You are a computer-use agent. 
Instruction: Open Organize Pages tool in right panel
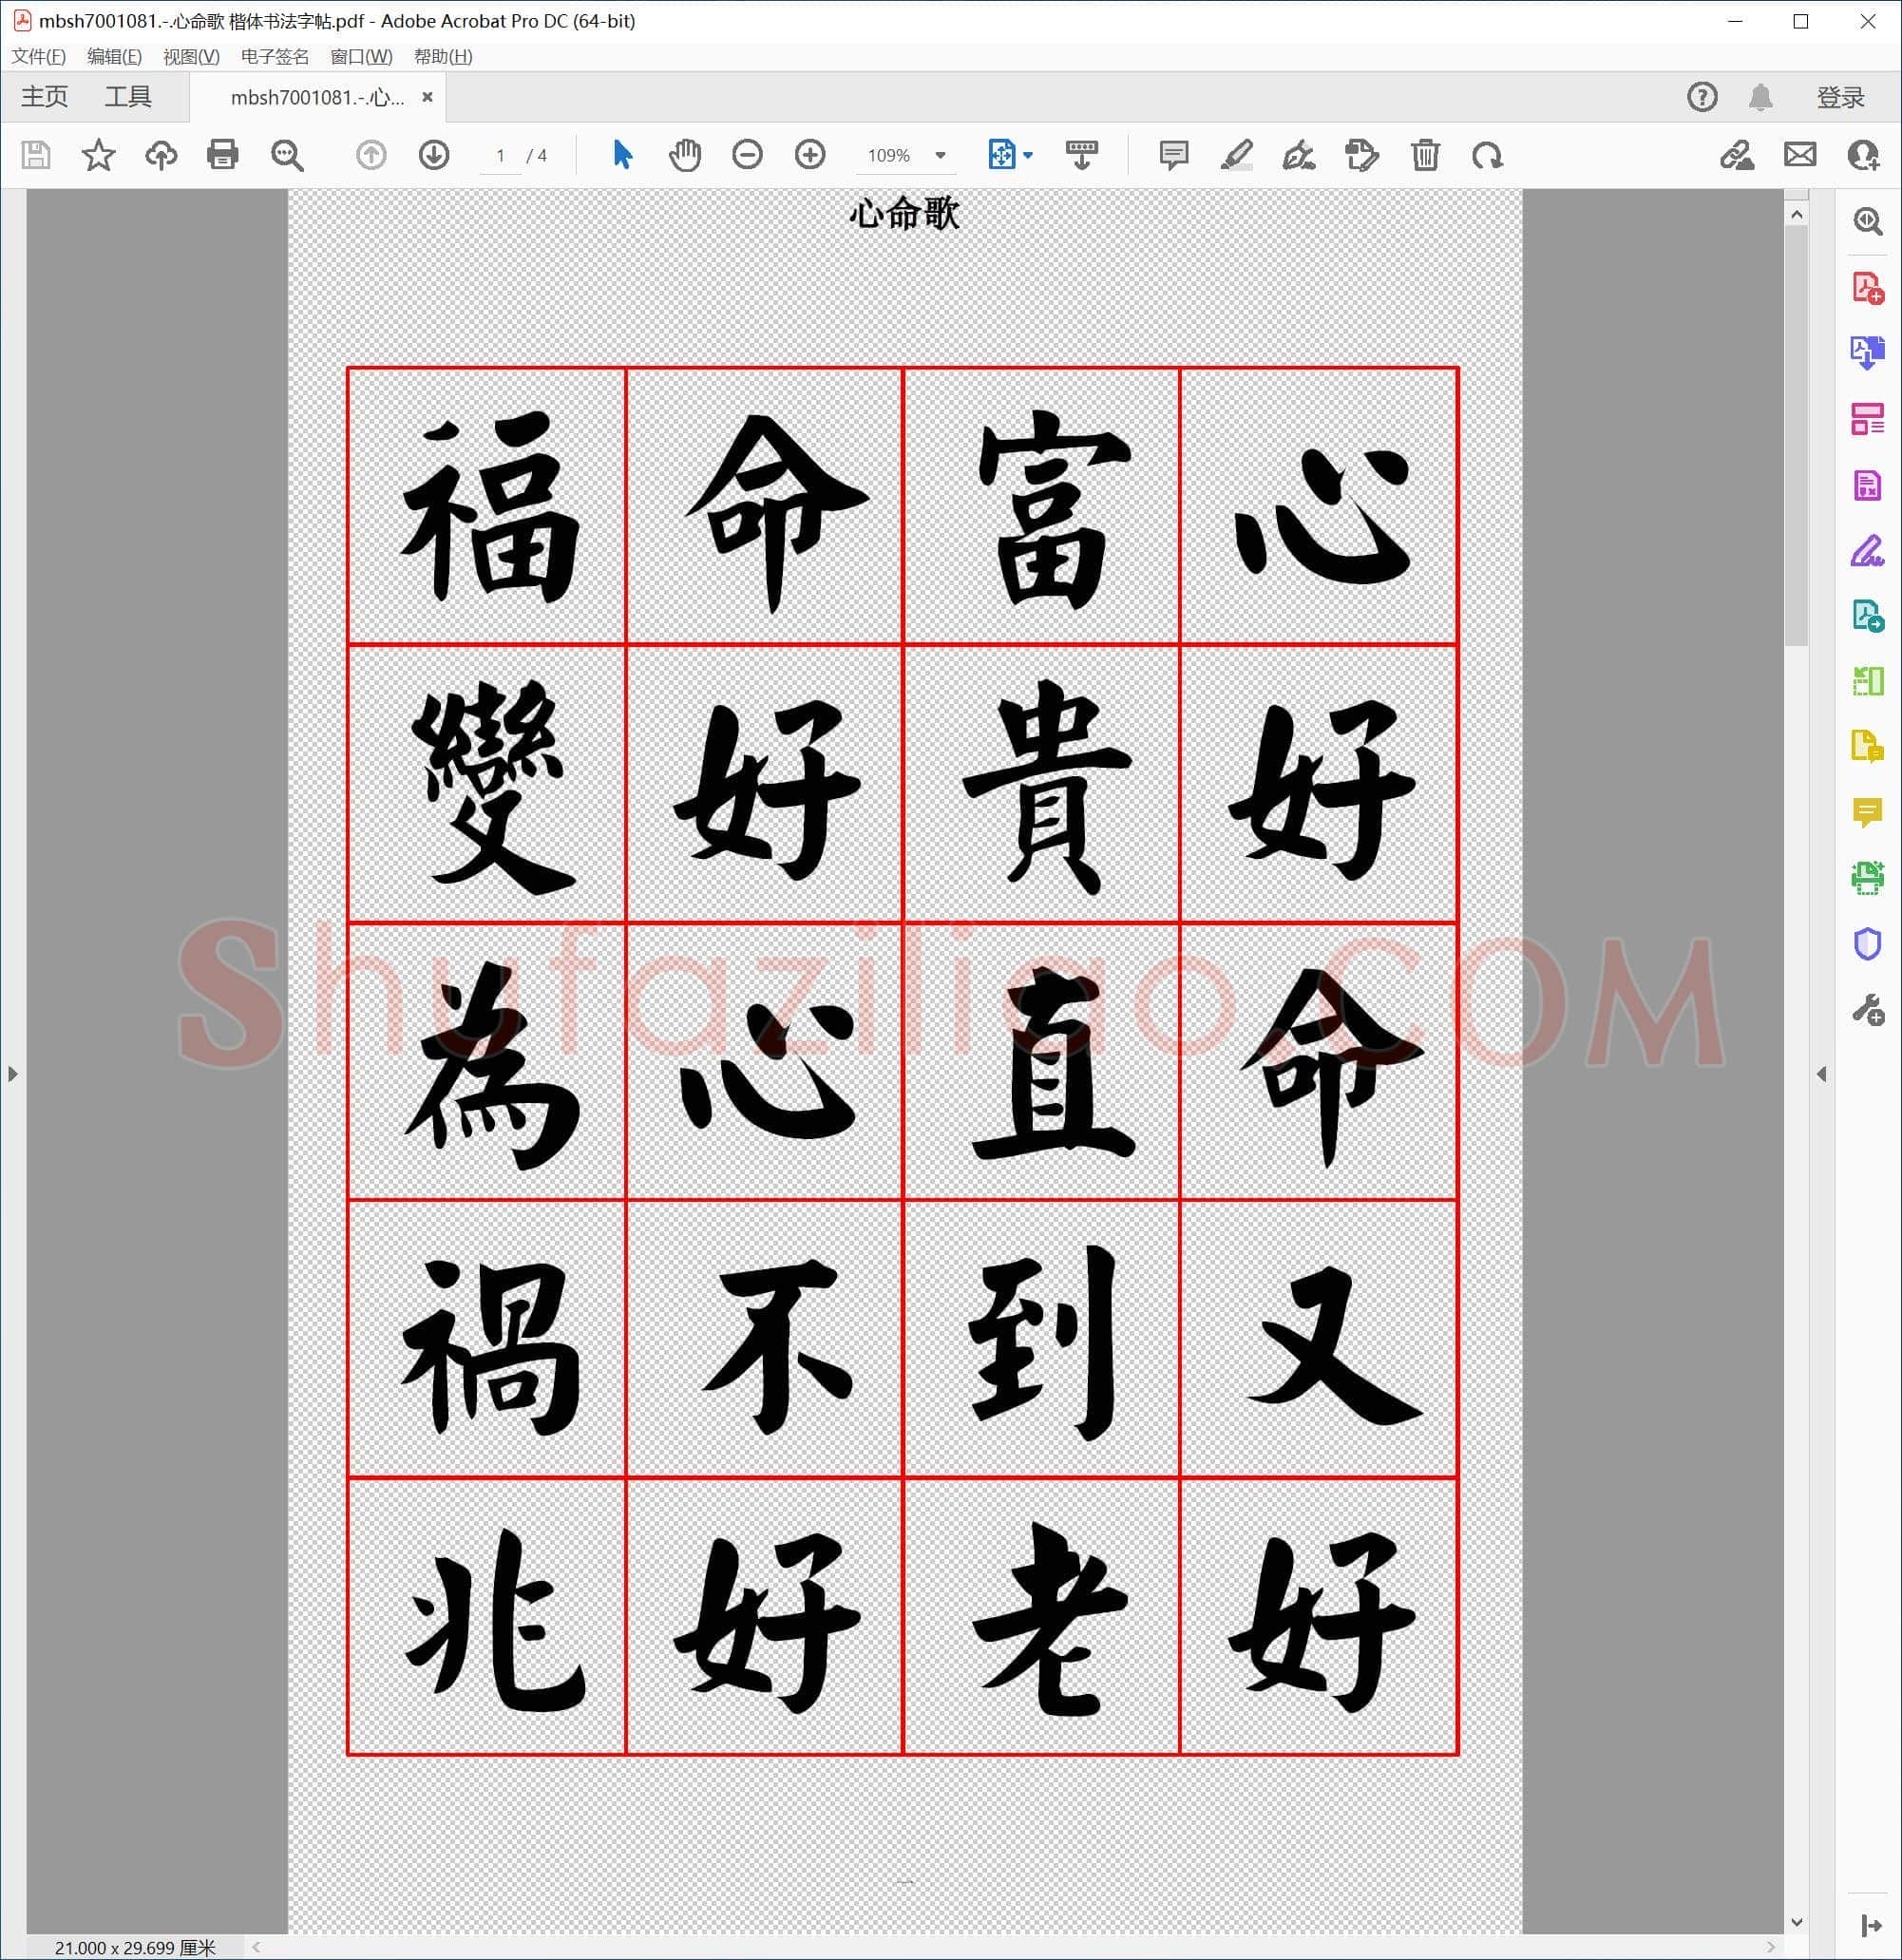tap(1867, 419)
